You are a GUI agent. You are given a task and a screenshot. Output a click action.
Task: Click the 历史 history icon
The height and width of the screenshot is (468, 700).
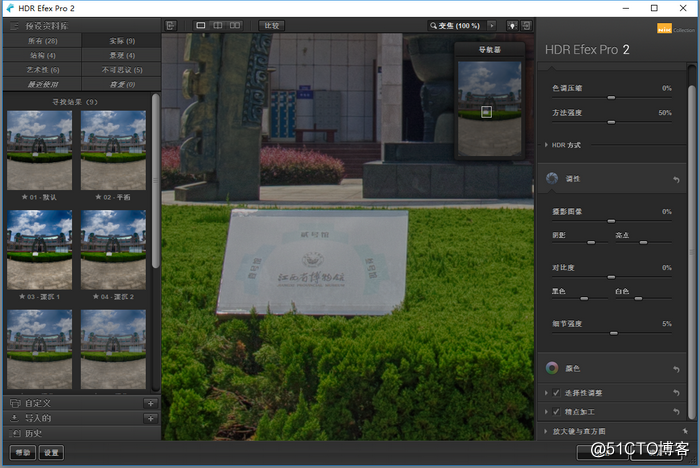tap(16, 433)
